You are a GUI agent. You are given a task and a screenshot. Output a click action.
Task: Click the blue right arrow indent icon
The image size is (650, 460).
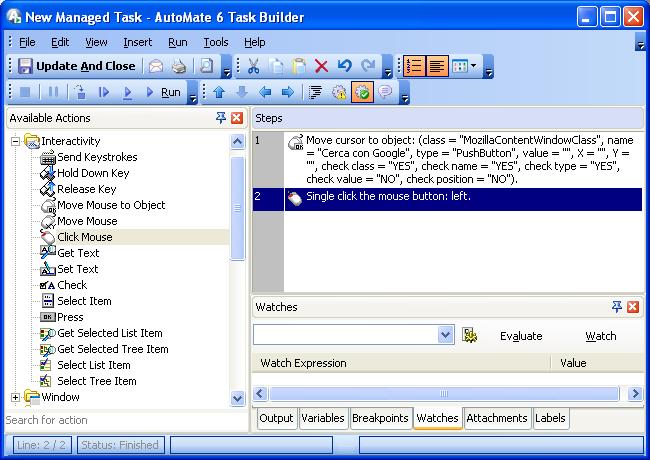tap(288, 92)
